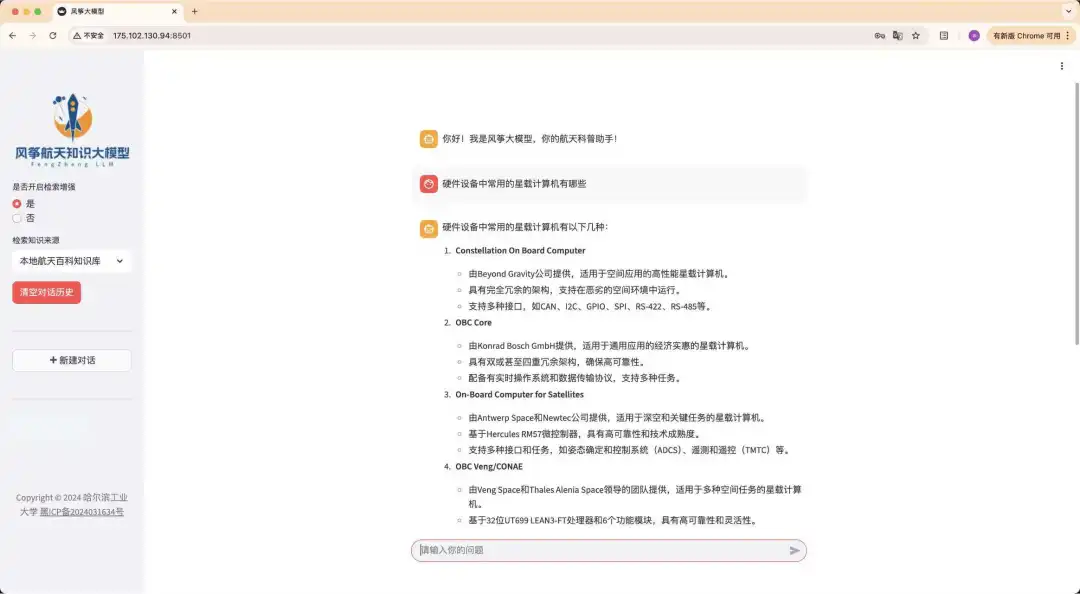Click the translate page icon in address bar

point(898,35)
